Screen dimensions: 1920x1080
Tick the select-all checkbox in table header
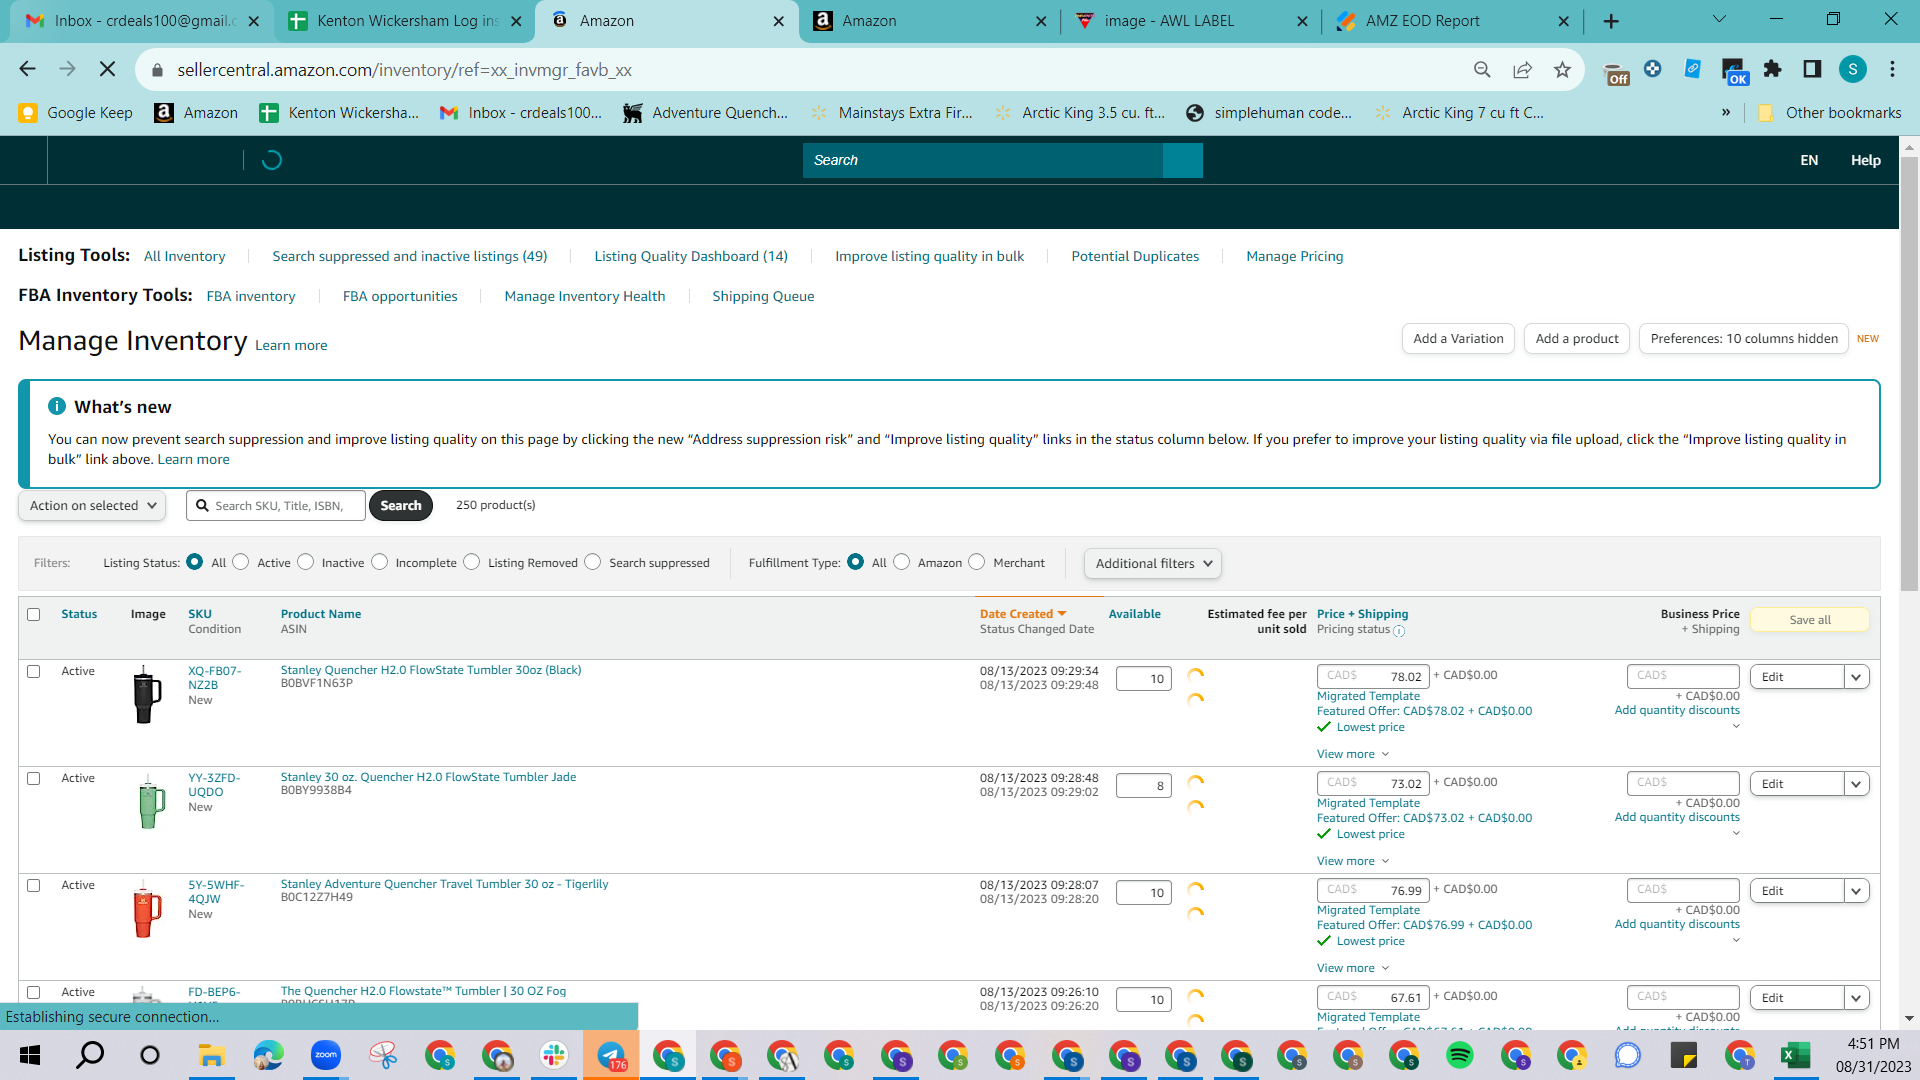coord(34,614)
